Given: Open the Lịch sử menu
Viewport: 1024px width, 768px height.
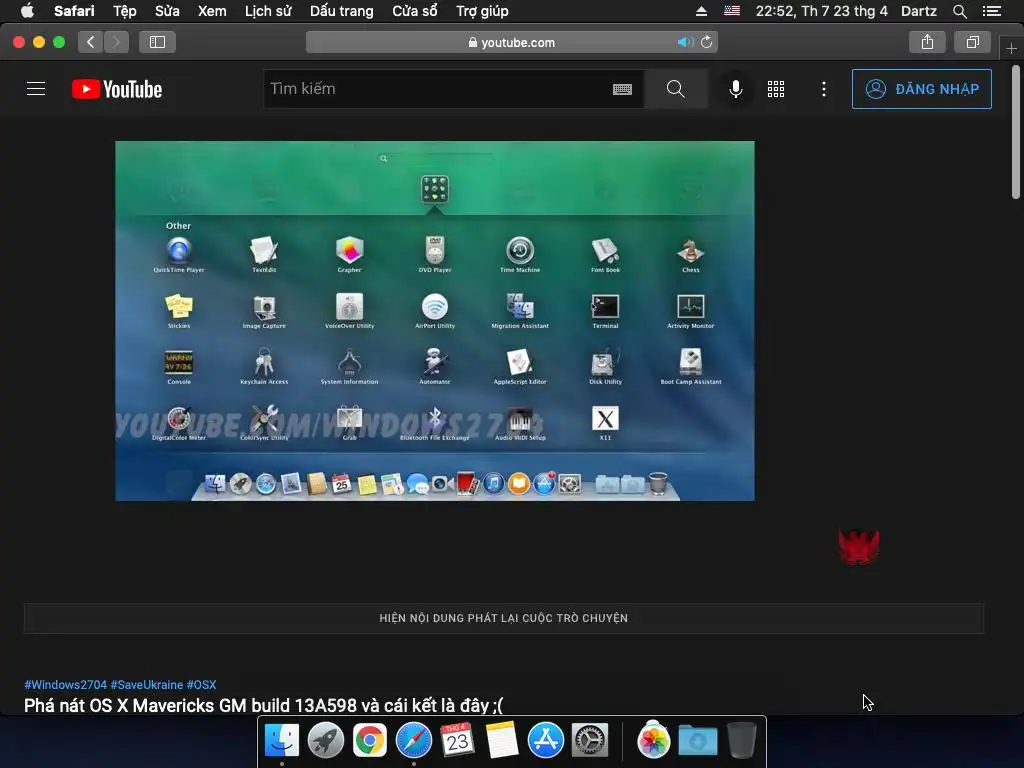Looking at the screenshot, I should click(x=268, y=11).
